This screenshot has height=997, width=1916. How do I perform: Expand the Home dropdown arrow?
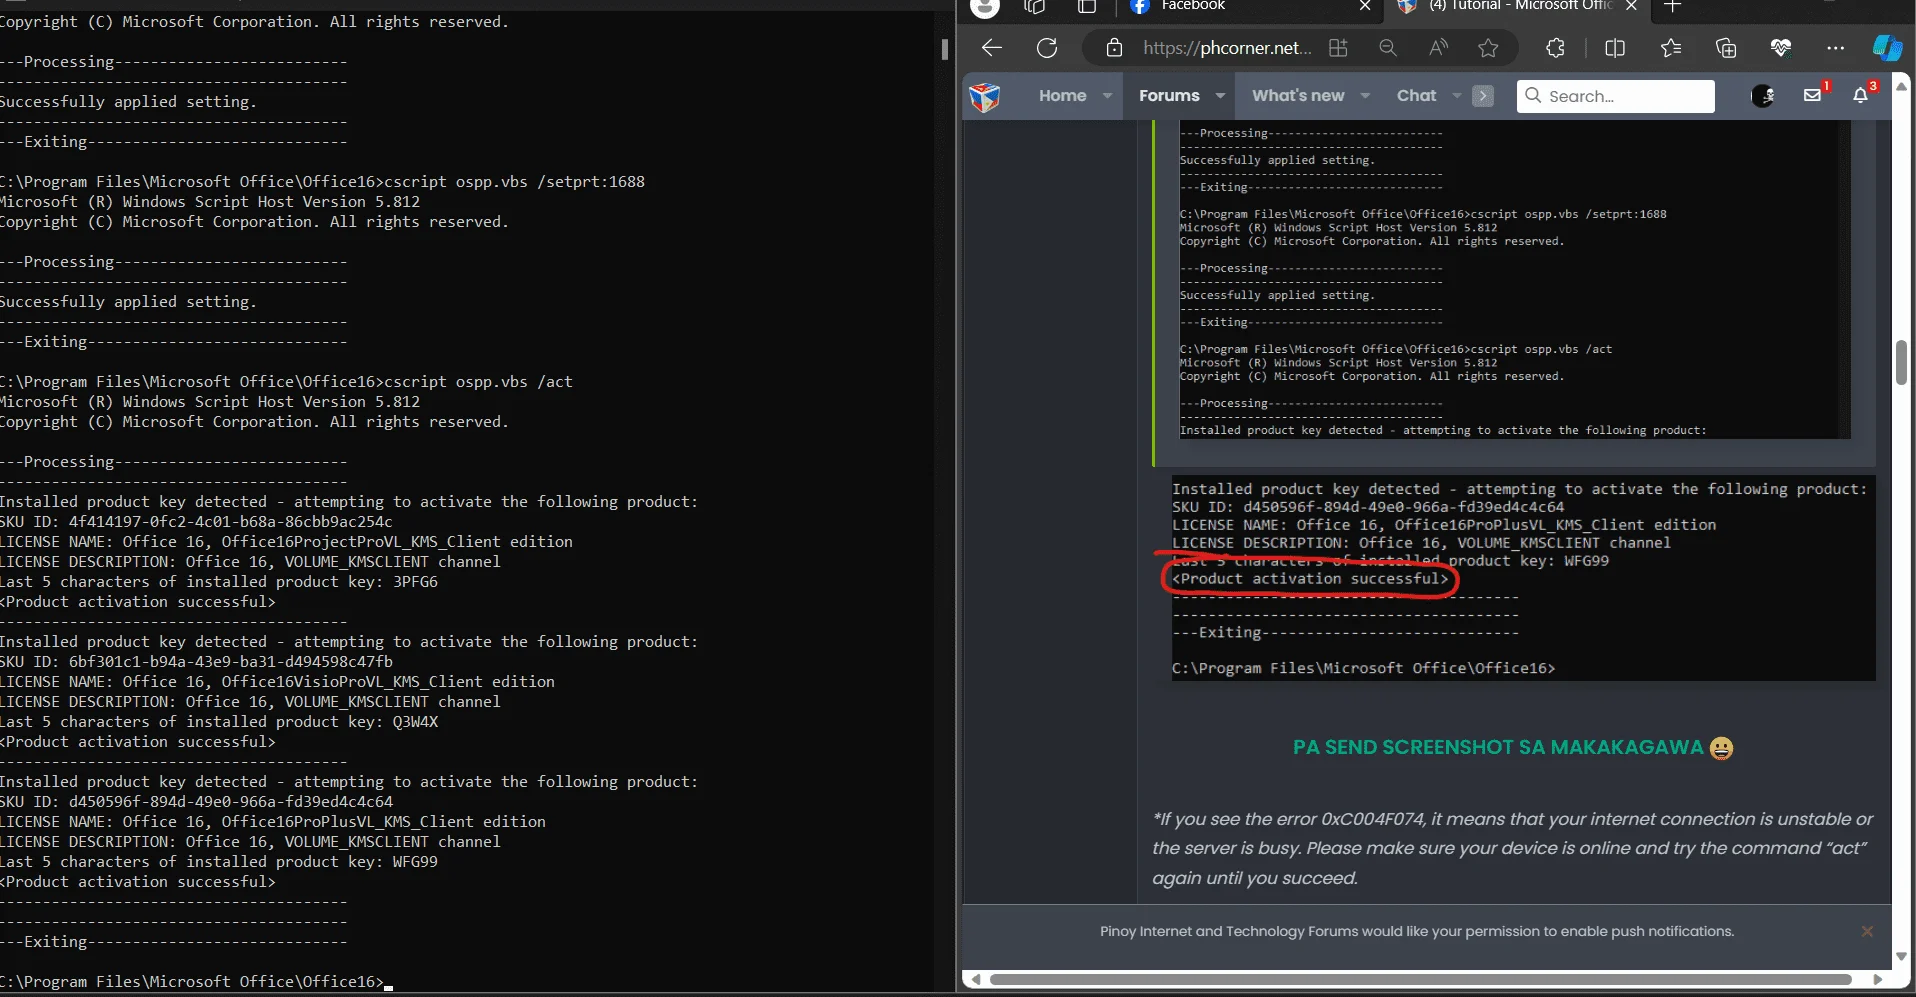[x=1107, y=96]
